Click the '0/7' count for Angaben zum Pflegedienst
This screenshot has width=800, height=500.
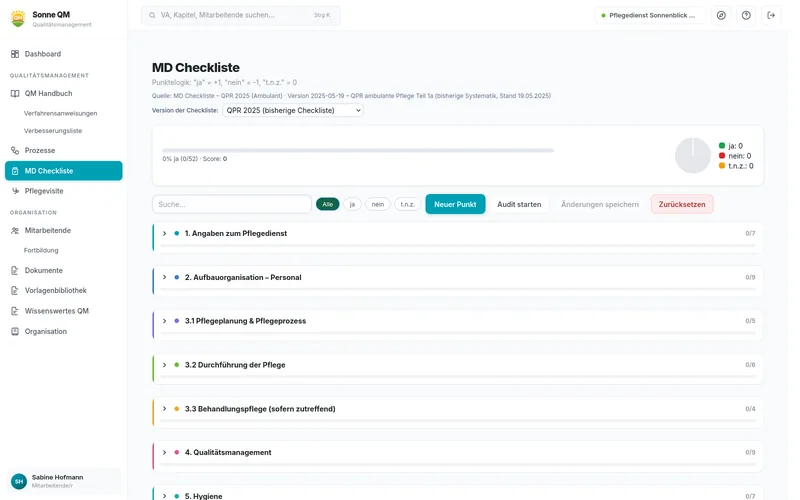tap(750, 233)
